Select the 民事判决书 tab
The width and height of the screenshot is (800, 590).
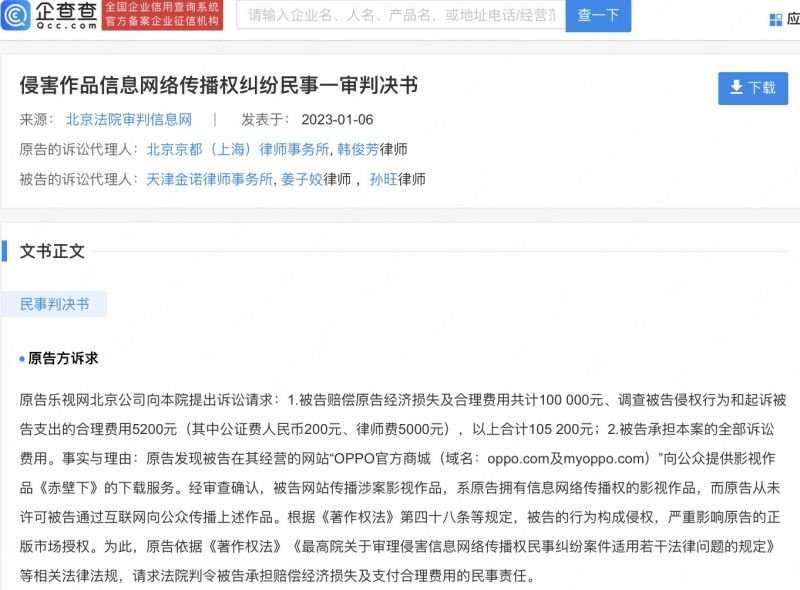click(x=55, y=304)
